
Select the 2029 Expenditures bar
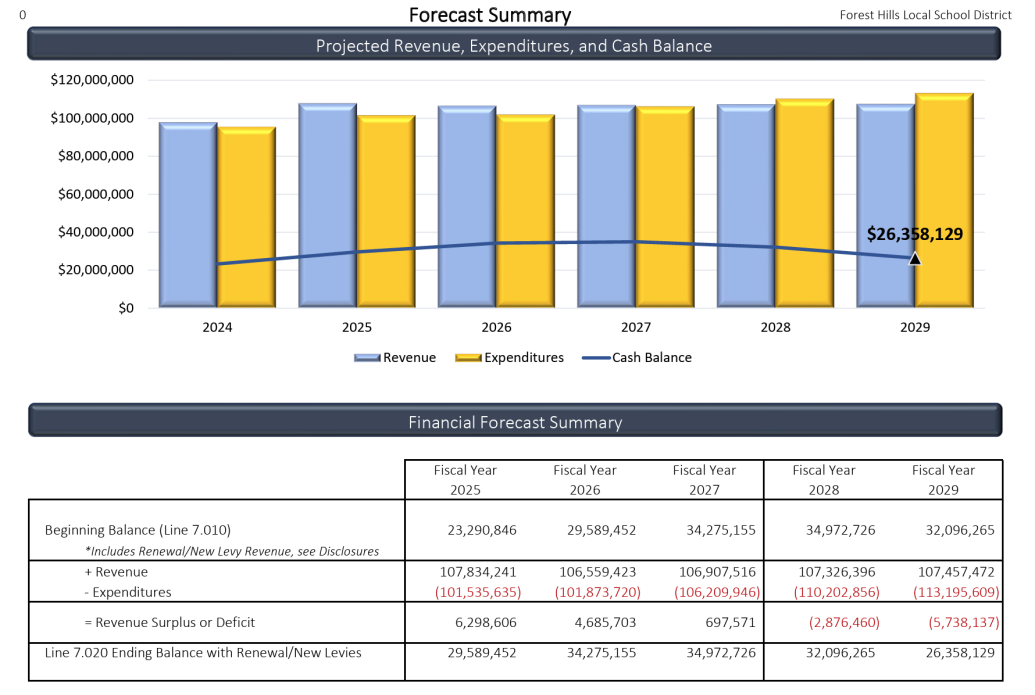pyautogui.click(x=943, y=200)
